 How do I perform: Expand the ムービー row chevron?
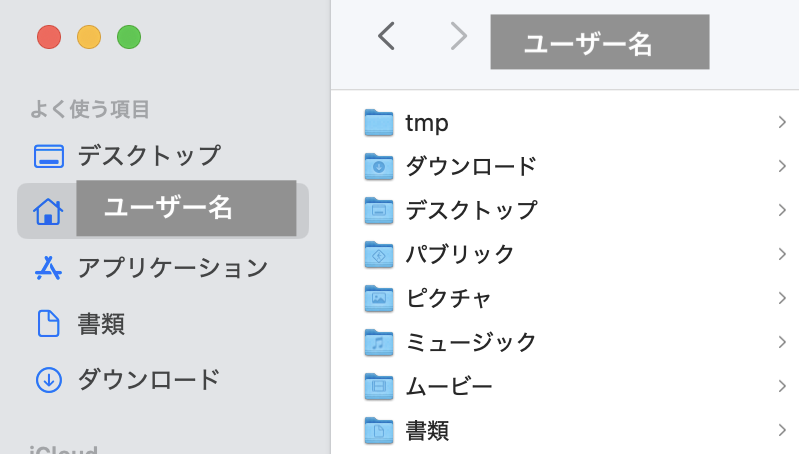click(x=781, y=386)
